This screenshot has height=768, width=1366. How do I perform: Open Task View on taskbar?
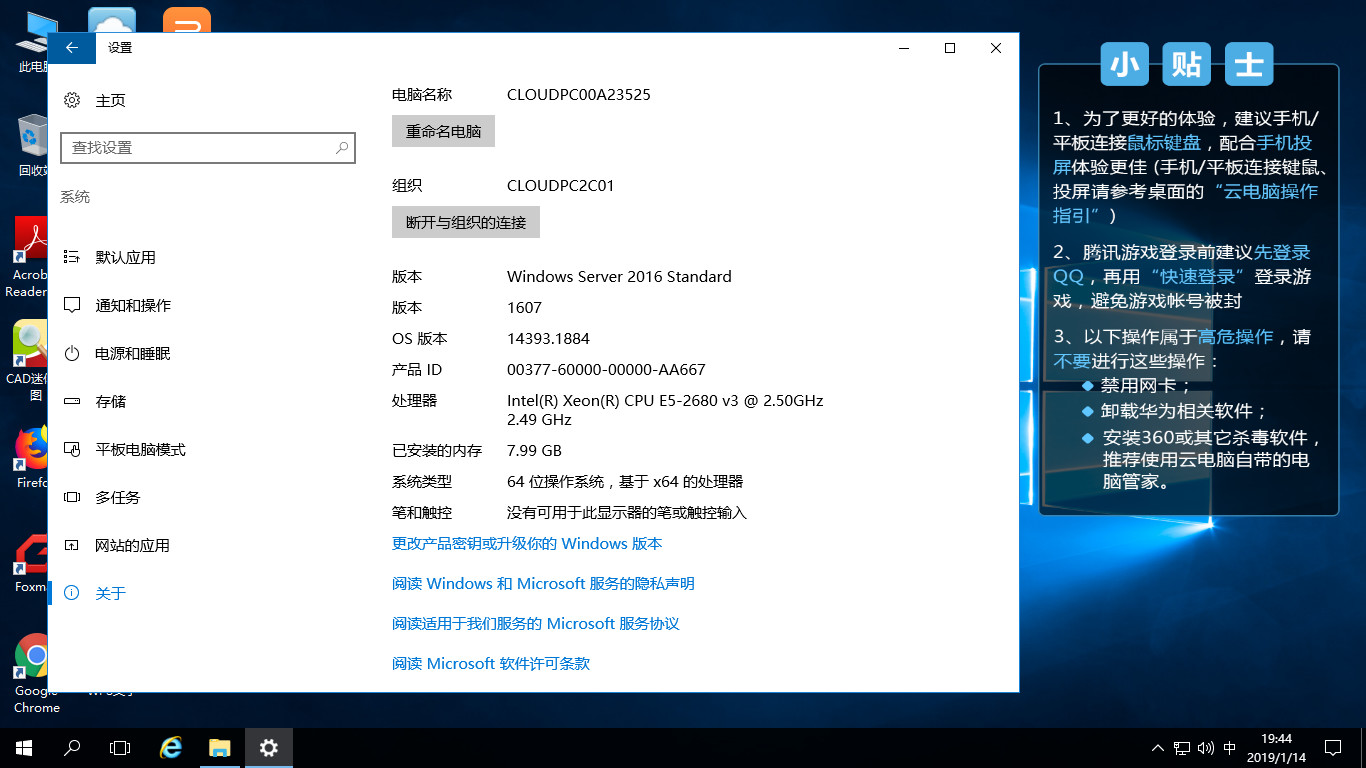(x=120, y=748)
